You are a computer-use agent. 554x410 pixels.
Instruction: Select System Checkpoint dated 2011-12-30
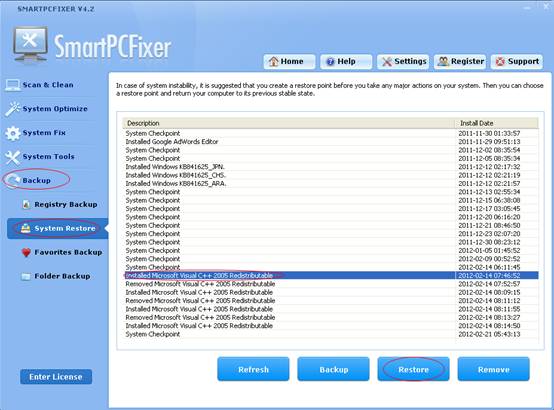[x=331, y=242]
